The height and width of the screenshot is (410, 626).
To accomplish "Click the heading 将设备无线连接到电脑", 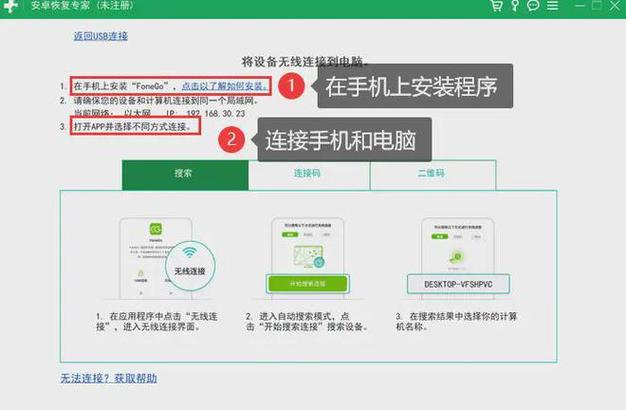I will 305,61.
